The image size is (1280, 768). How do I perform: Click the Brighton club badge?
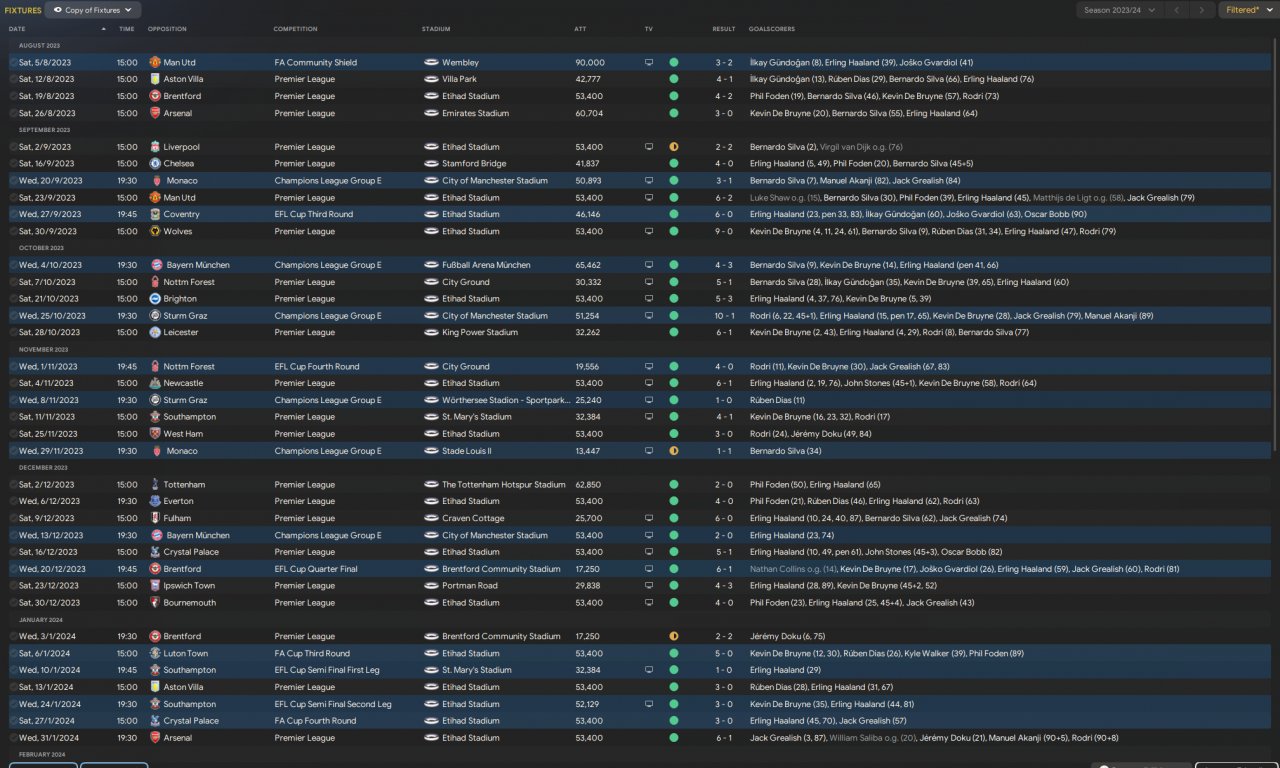coord(155,299)
